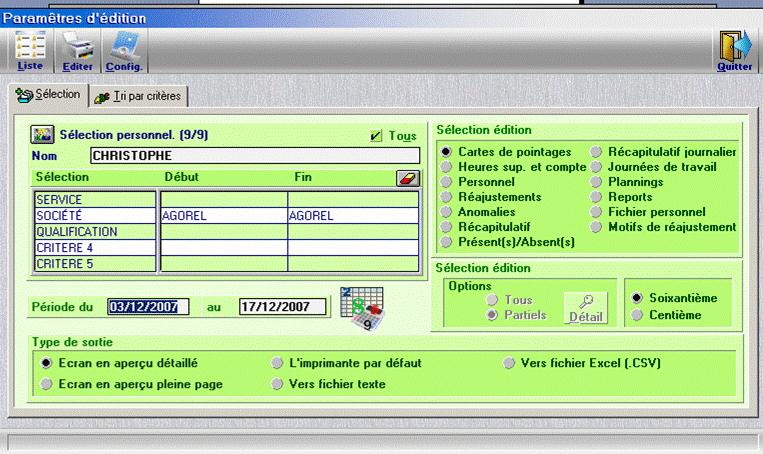The image size is (763, 454).
Task: Choose the Réajustements radio option
Action: click(x=446, y=197)
